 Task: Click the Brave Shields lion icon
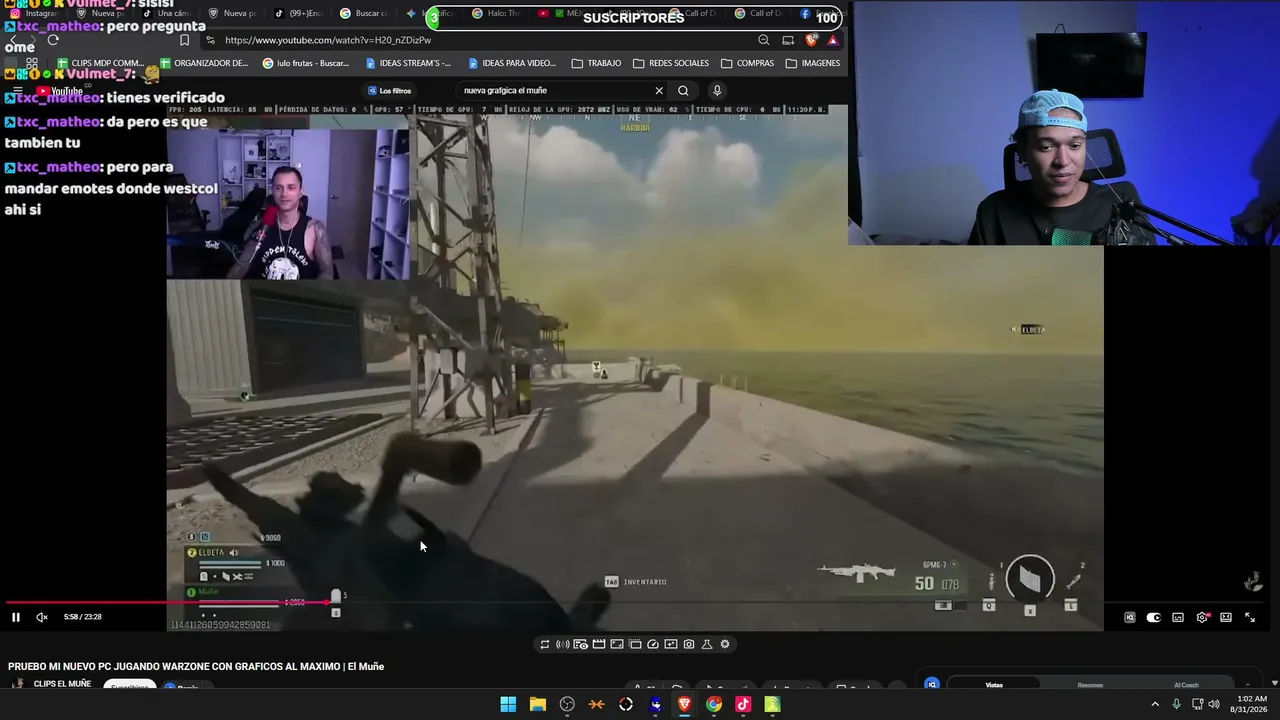tap(811, 40)
